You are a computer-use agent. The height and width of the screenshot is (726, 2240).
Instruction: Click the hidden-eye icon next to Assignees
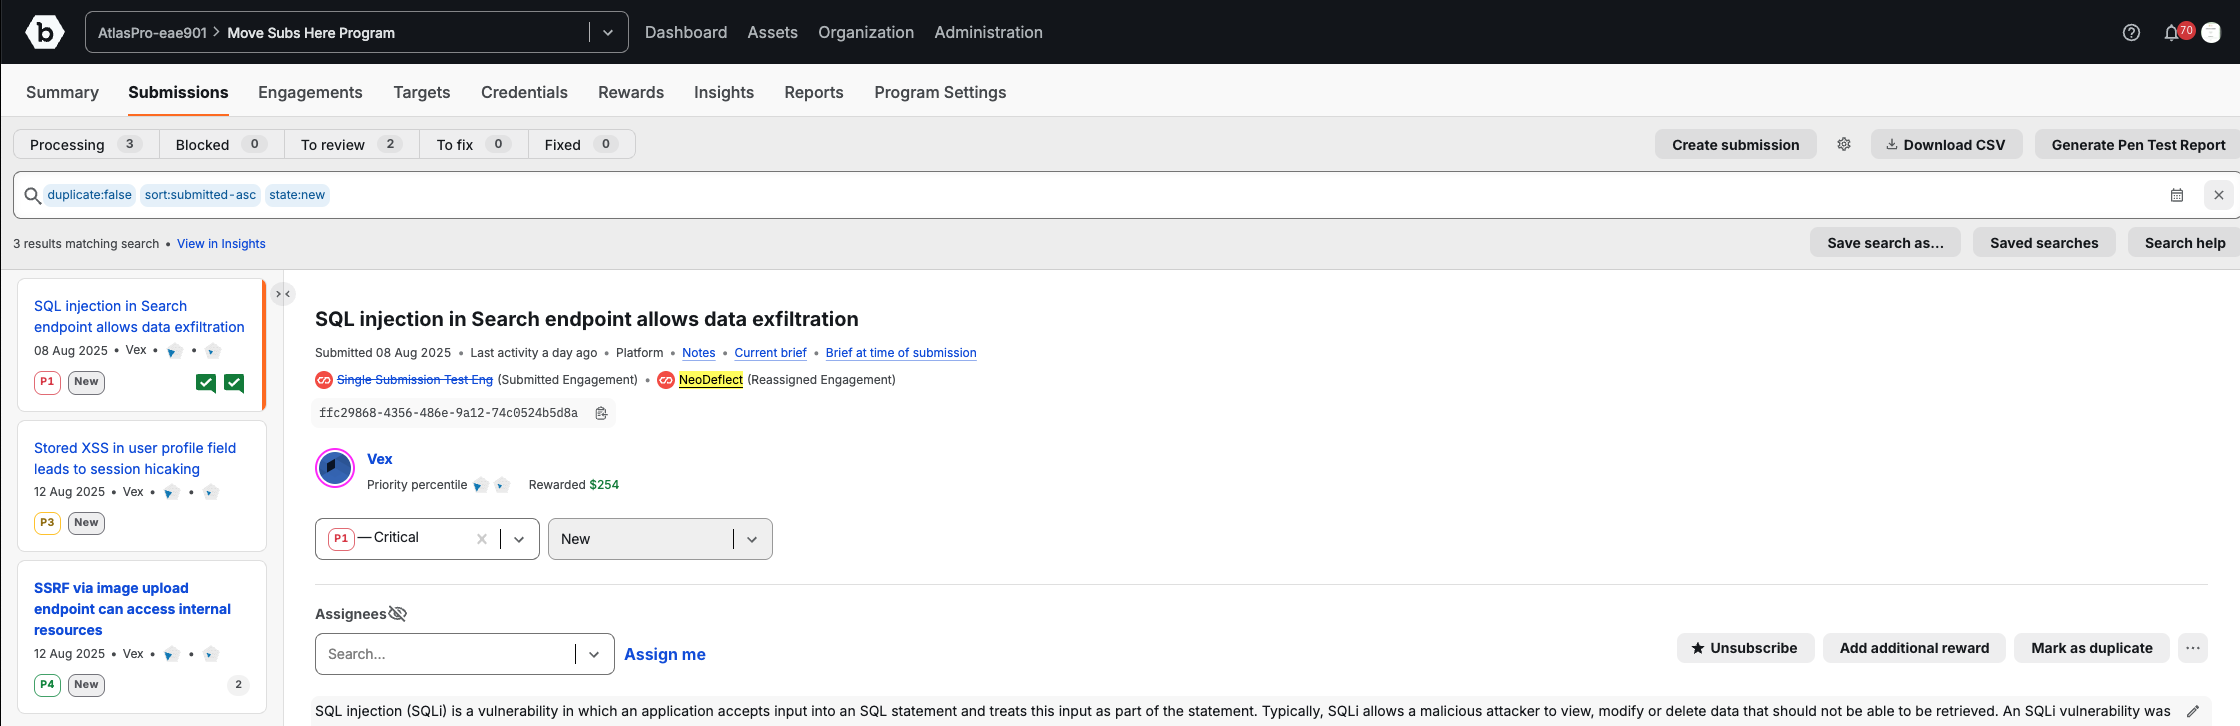pos(397,614)
